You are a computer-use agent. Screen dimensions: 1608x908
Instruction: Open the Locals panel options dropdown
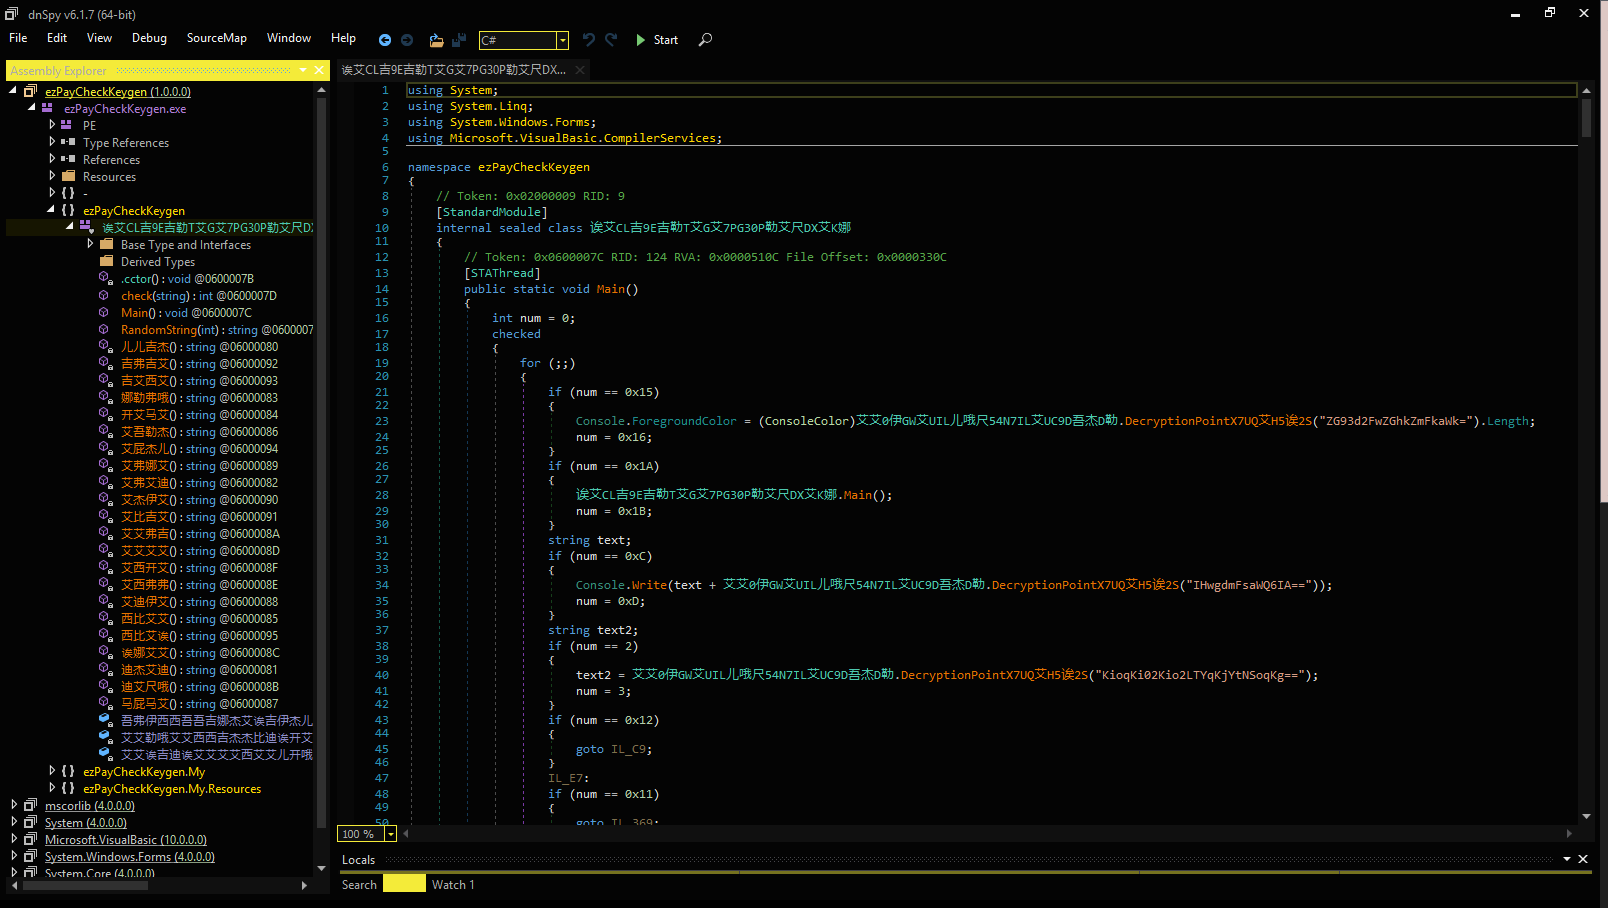pyautogui.click(x=1567, y=859)
